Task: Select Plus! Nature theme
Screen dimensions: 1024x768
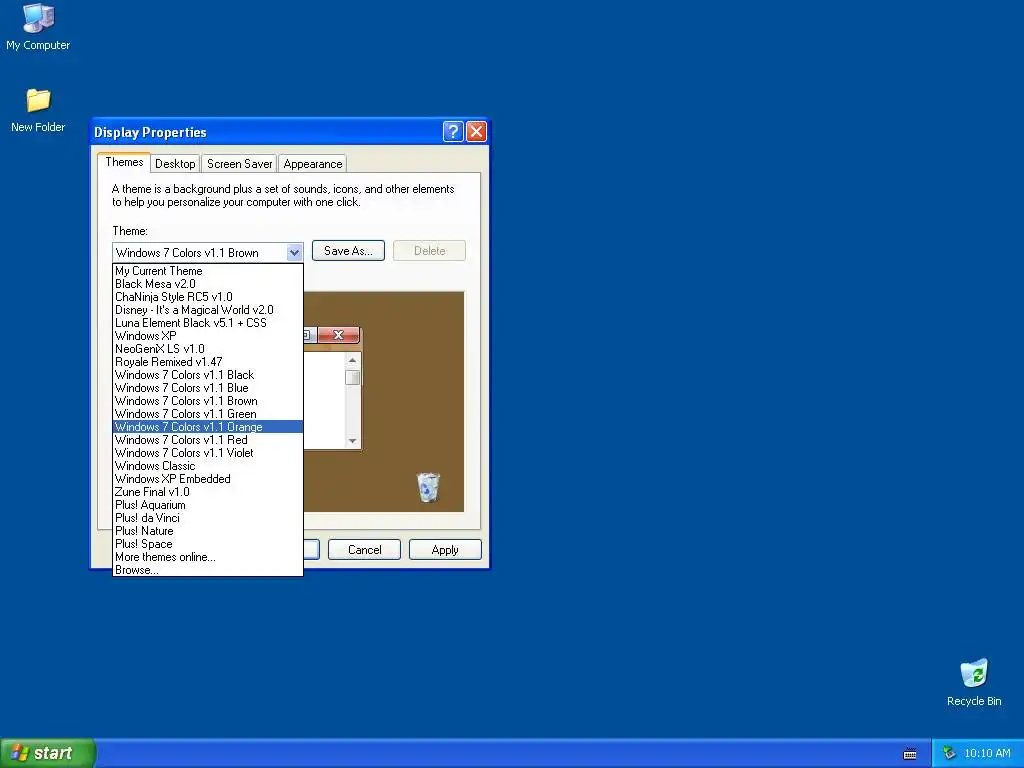Action: tap(208, 531)
